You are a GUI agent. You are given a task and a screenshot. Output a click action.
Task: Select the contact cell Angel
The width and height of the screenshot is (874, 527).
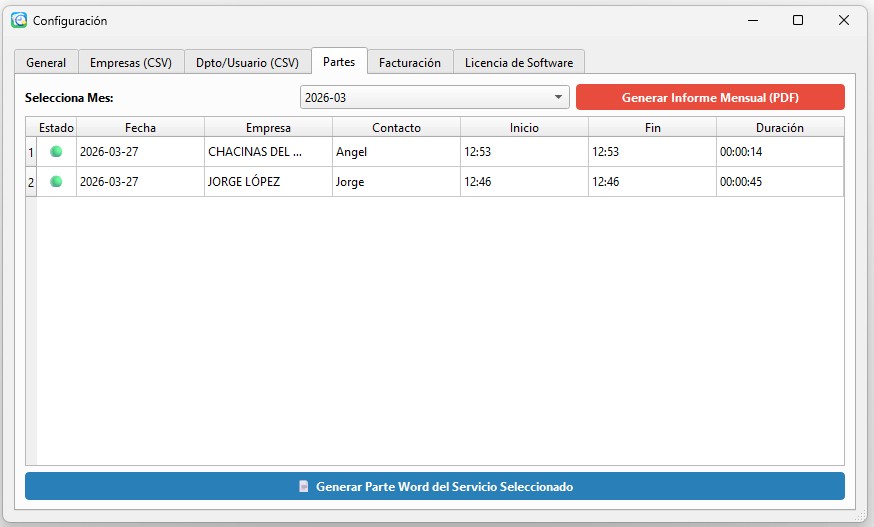(396, 152)
